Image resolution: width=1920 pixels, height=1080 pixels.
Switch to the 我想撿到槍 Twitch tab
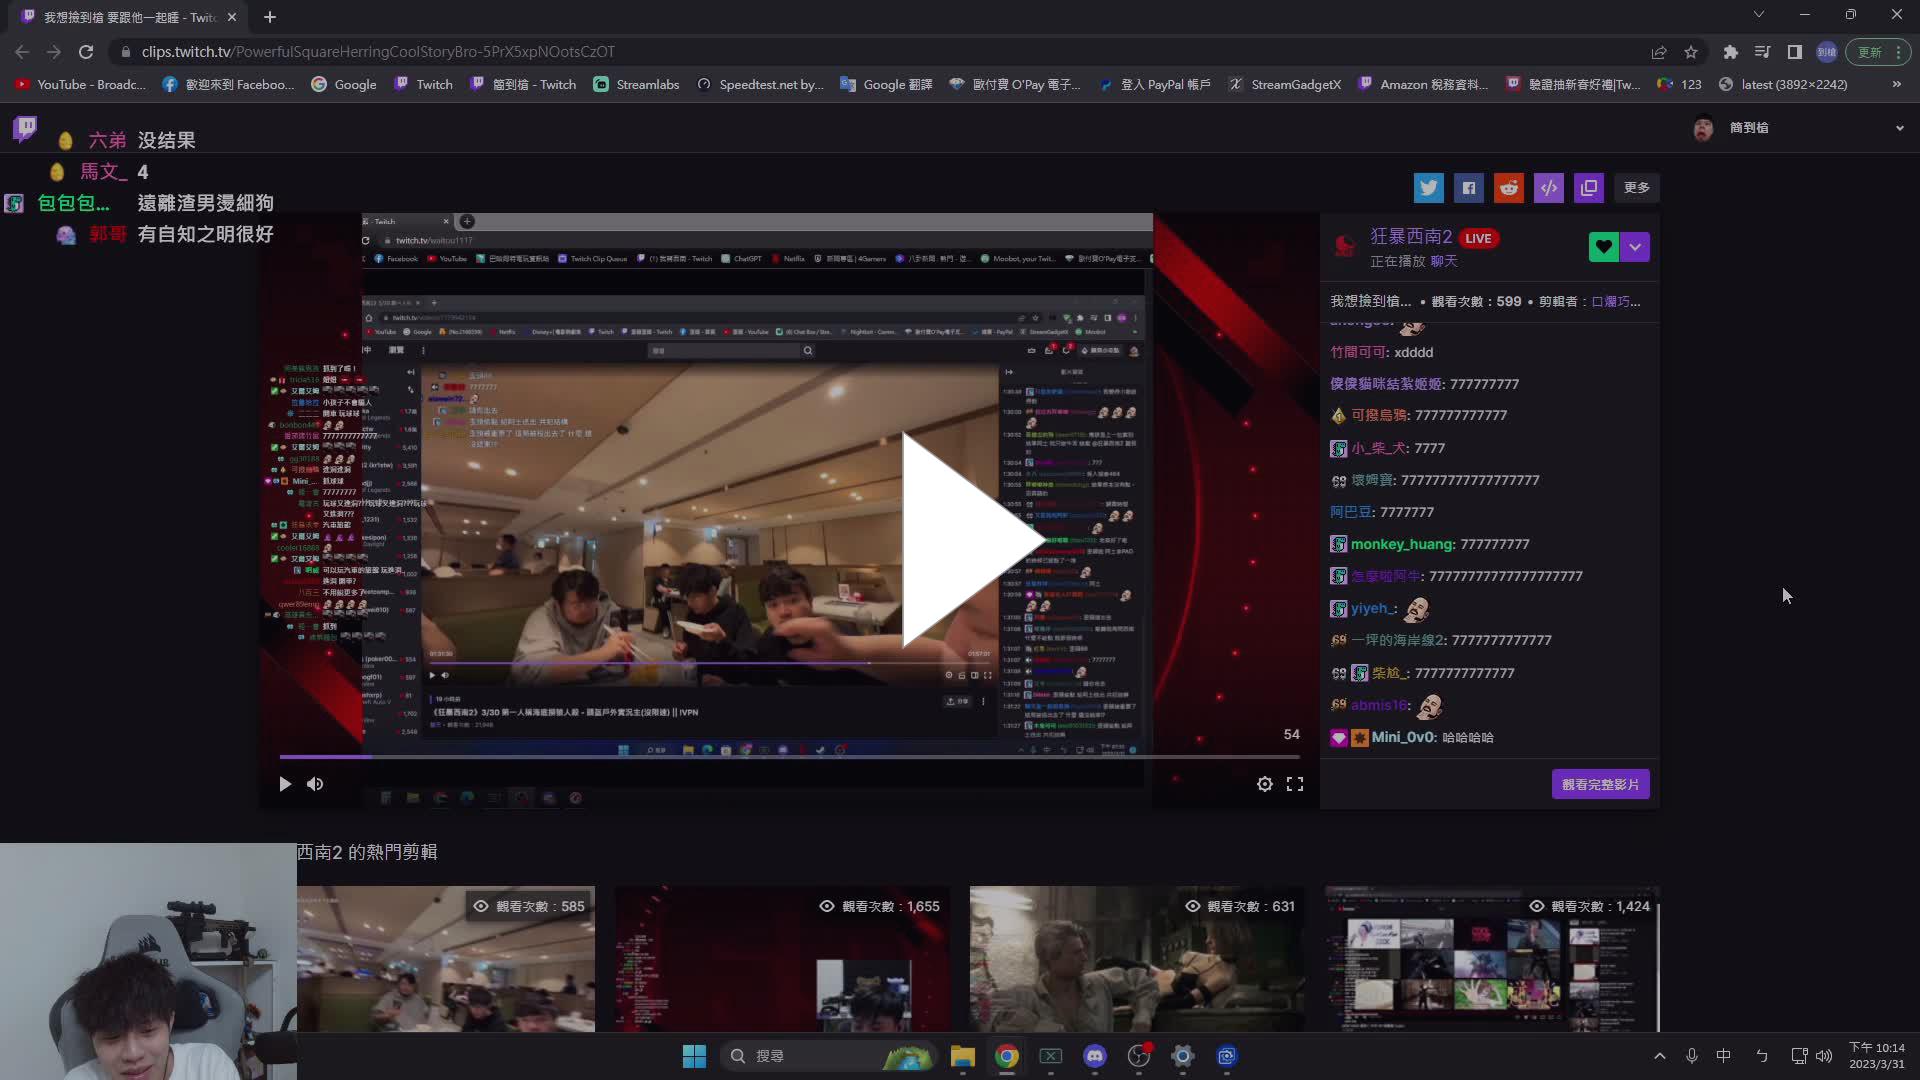120,17
